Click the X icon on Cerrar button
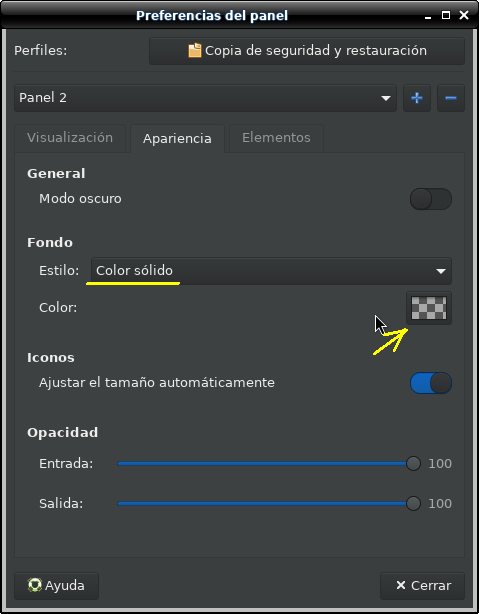Viewport: 479px width, 614px height. (401, 585)
